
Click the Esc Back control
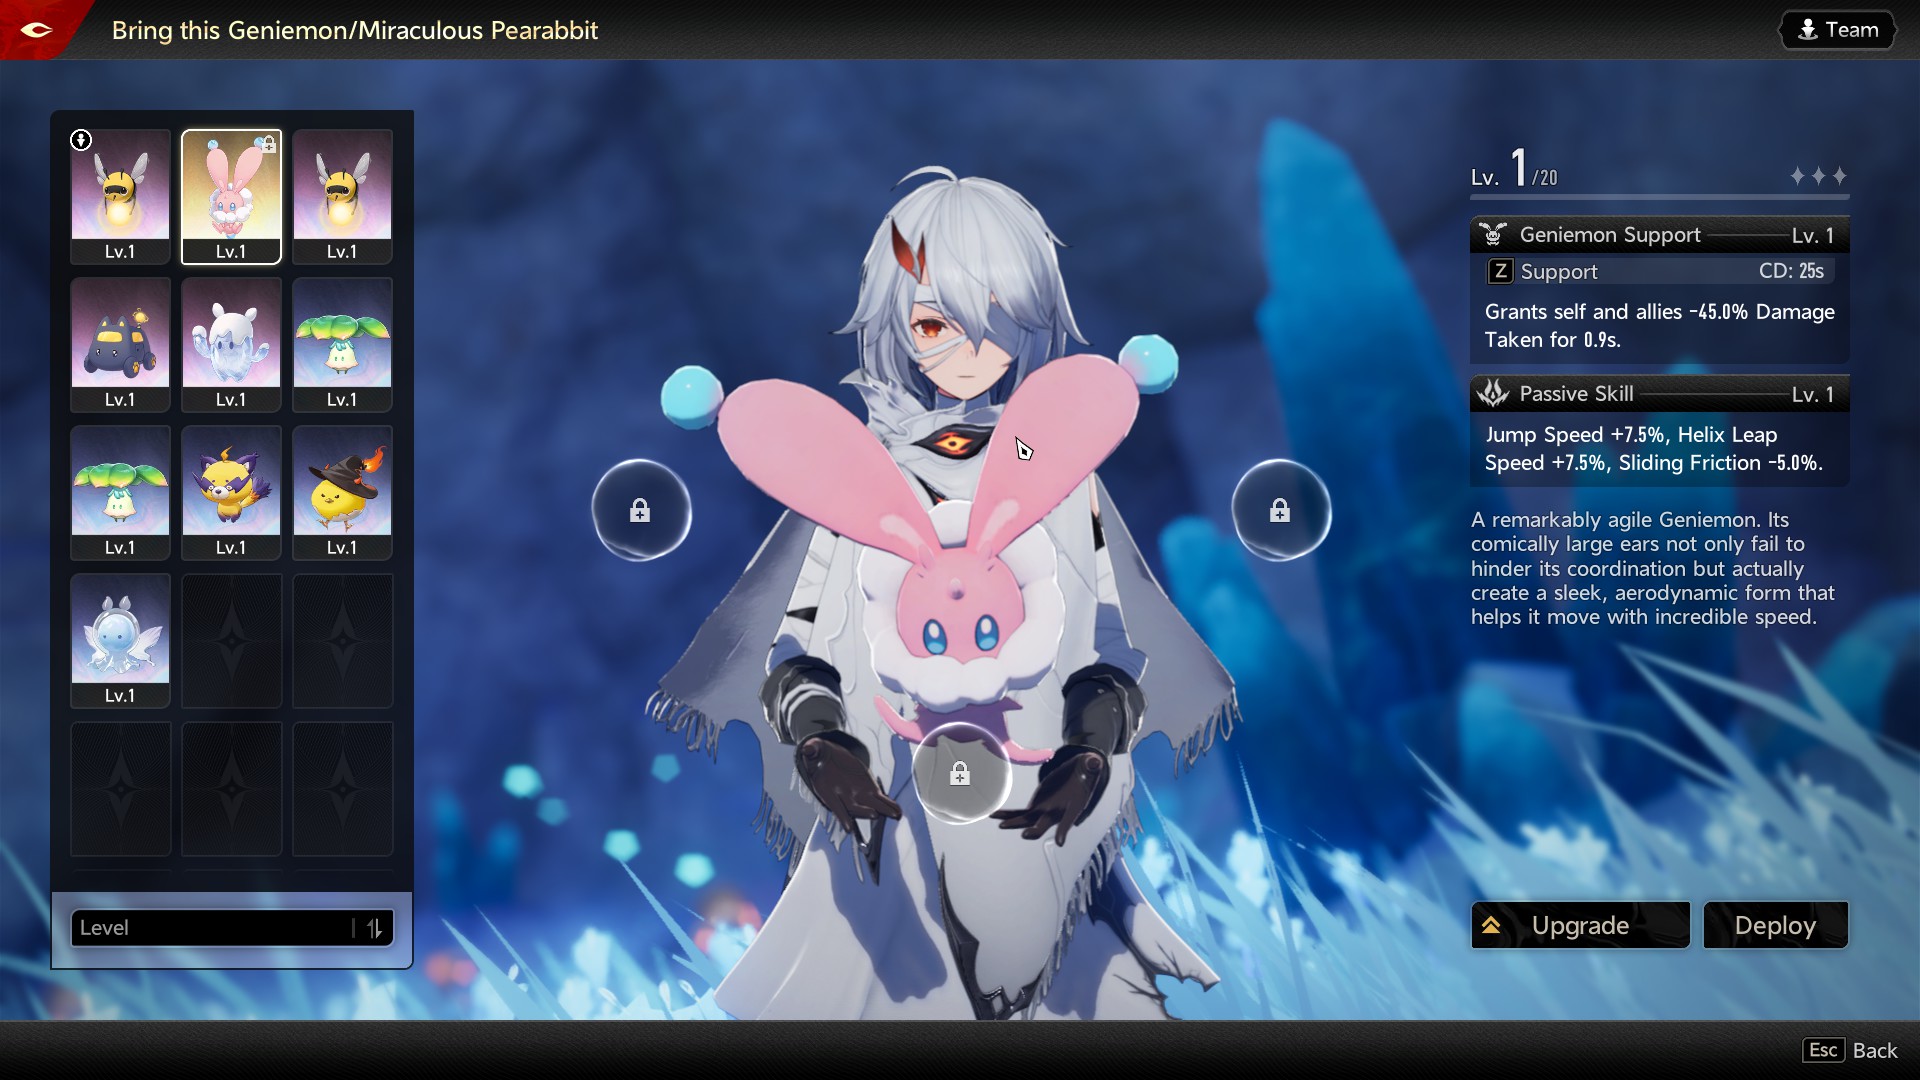click(x=1850, y=1050)
